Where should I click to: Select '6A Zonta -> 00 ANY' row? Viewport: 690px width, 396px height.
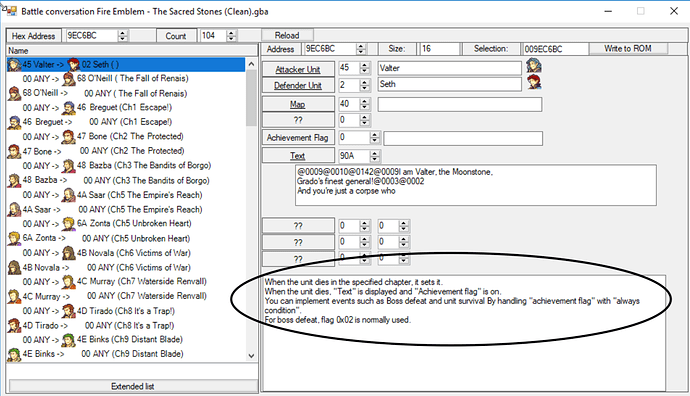(126, 238)
